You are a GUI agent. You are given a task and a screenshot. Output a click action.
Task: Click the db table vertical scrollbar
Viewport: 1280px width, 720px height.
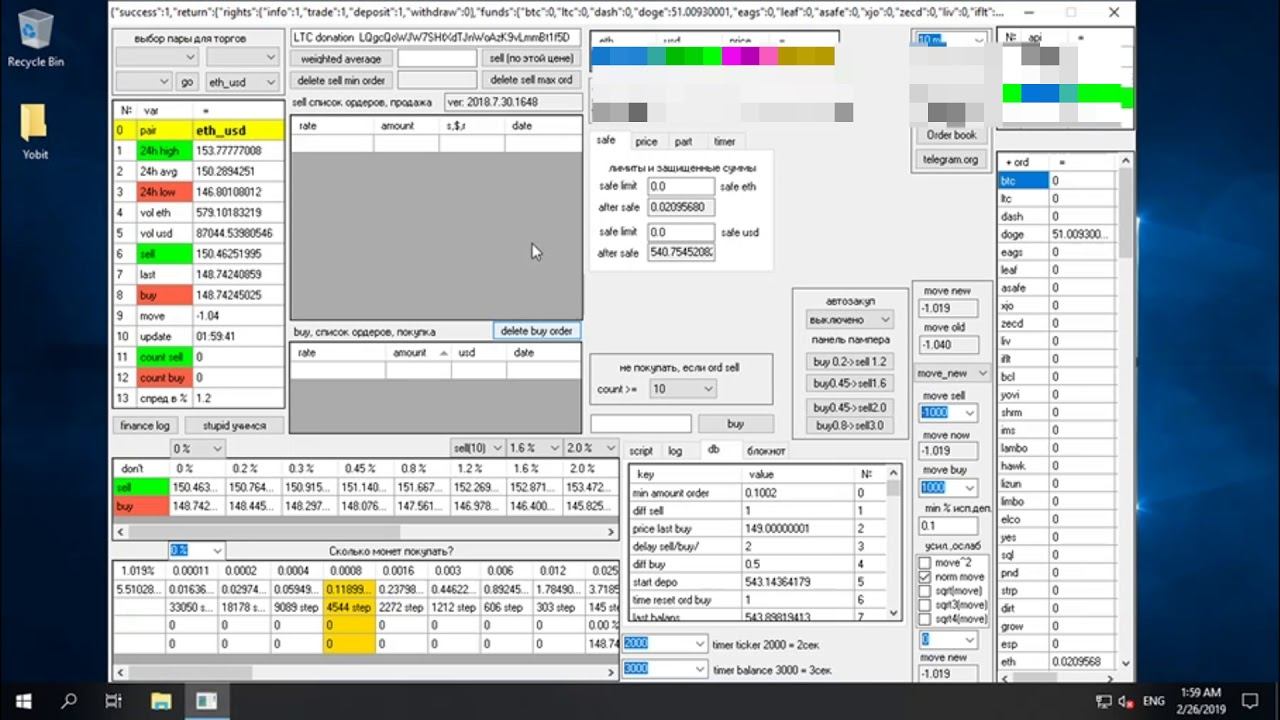coord(894,541)
